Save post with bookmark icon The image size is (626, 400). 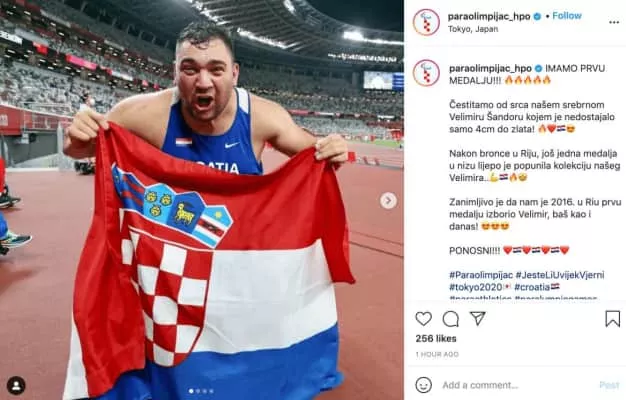tap(612, 319)
